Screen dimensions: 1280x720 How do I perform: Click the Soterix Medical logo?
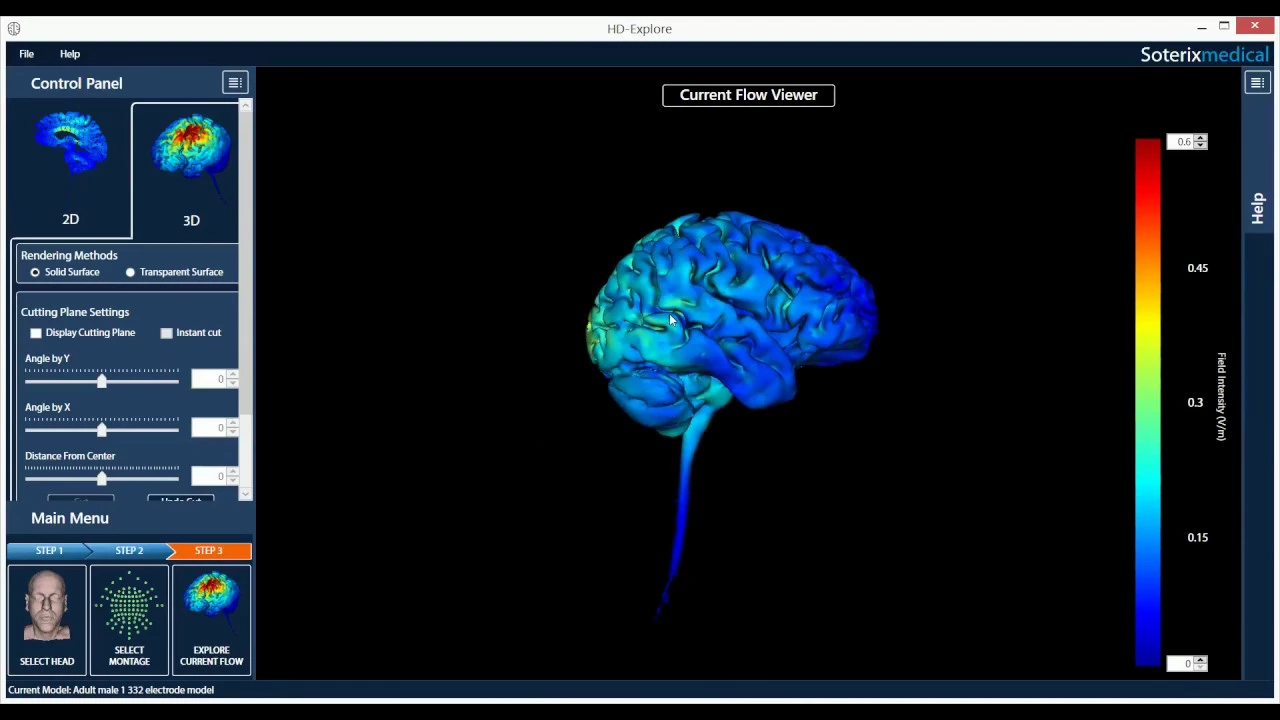click(1204, 55)
